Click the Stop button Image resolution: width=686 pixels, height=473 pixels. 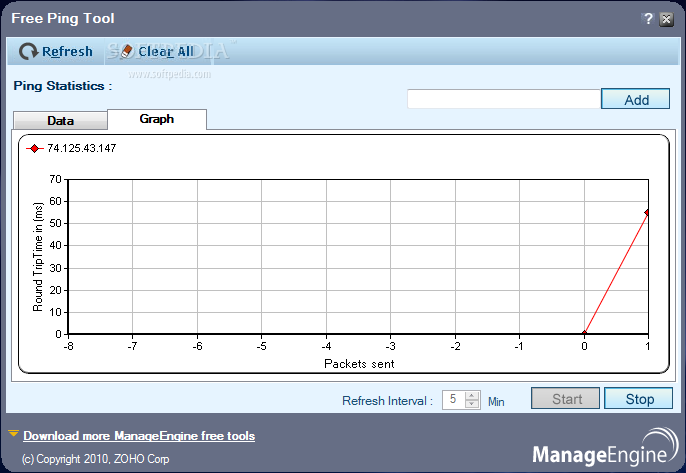638,398
